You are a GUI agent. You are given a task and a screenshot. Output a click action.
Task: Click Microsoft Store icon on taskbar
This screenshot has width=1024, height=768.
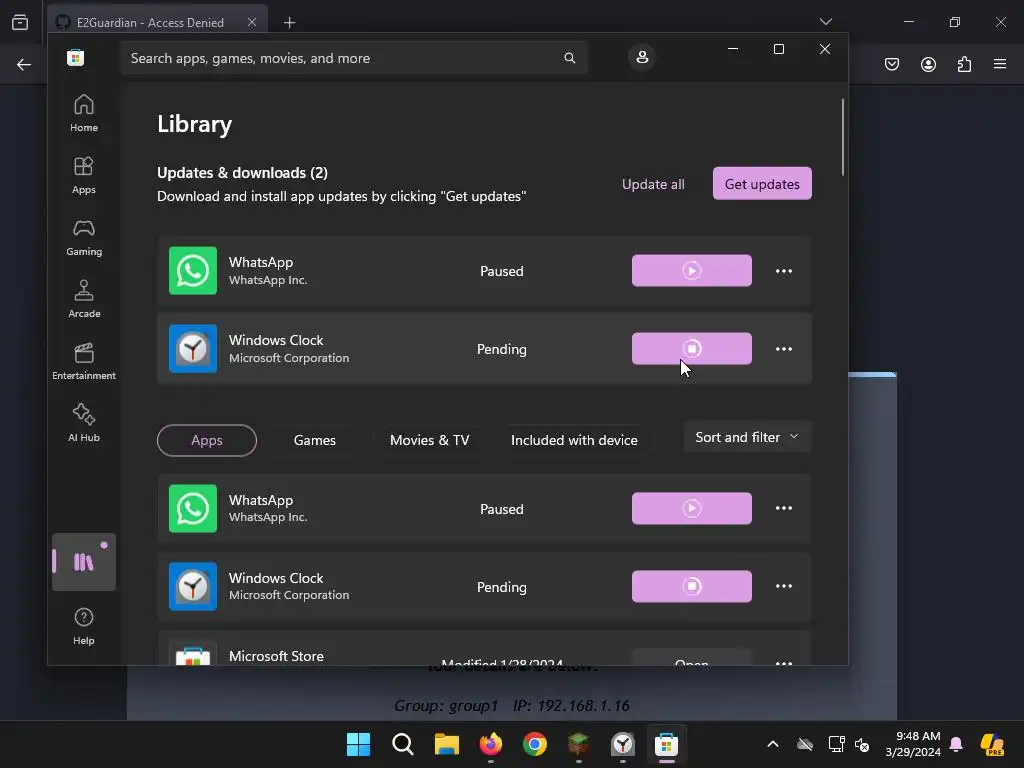(667, 744)
